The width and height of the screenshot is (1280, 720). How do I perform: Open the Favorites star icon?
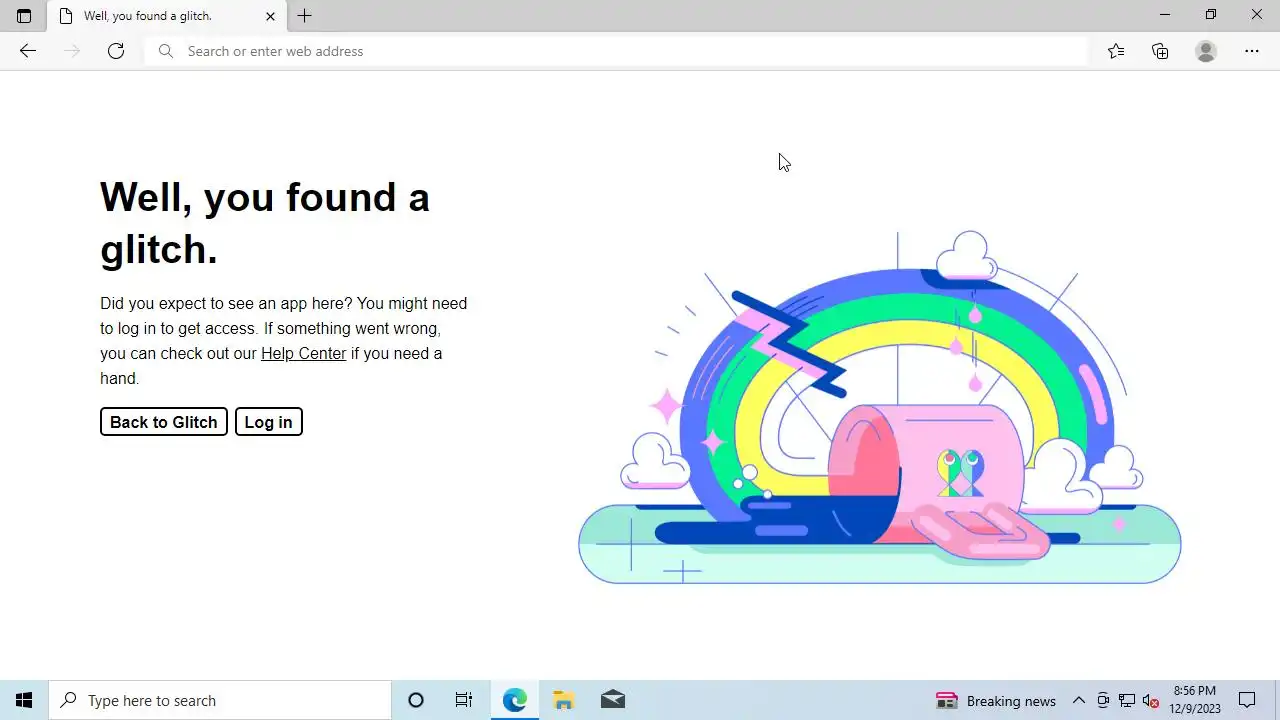click(1116, 51)
